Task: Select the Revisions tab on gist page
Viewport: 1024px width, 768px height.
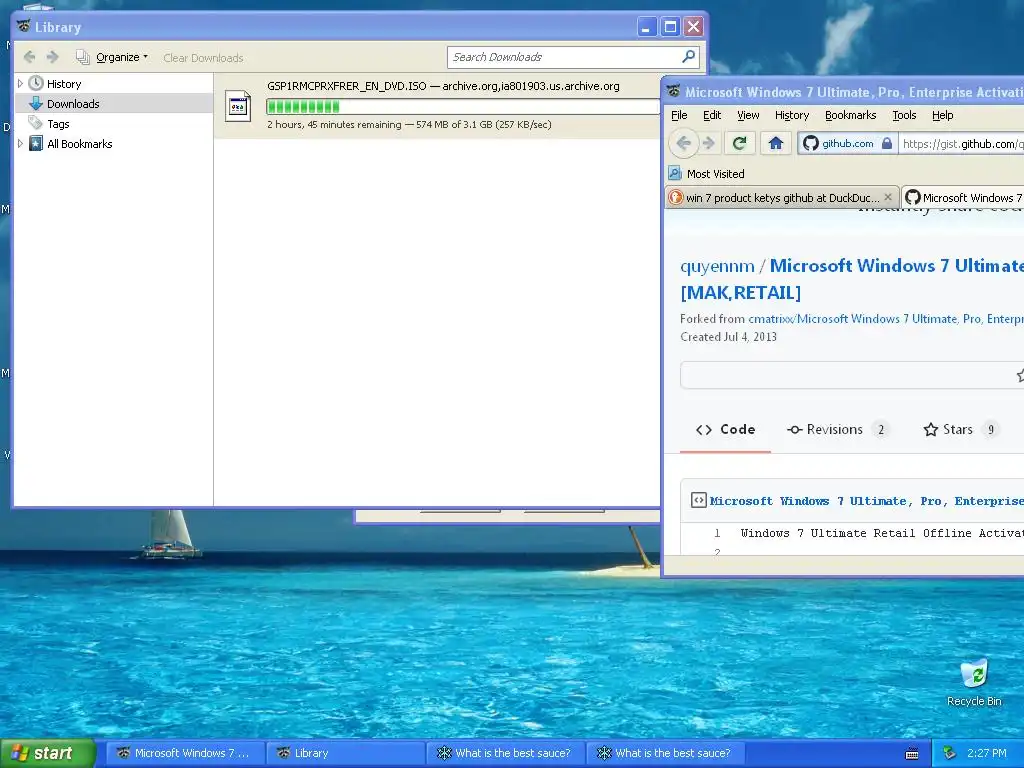Action: tap(838, 430)
